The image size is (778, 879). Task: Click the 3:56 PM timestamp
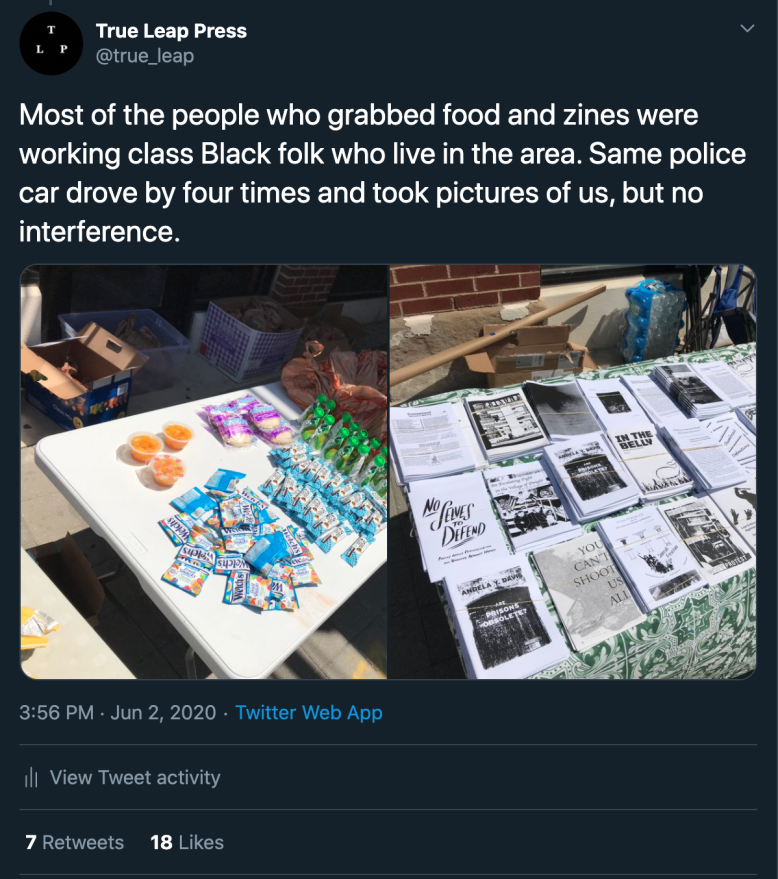tap(56, 713)
